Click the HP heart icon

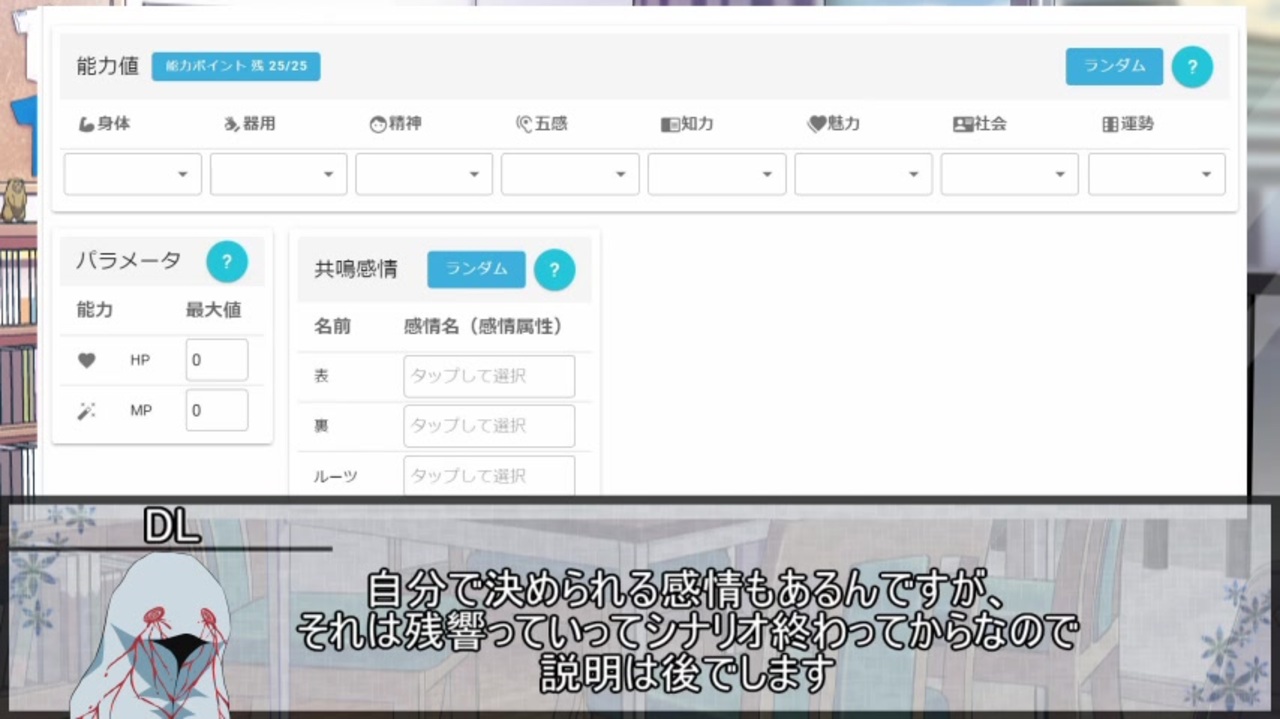87,360
